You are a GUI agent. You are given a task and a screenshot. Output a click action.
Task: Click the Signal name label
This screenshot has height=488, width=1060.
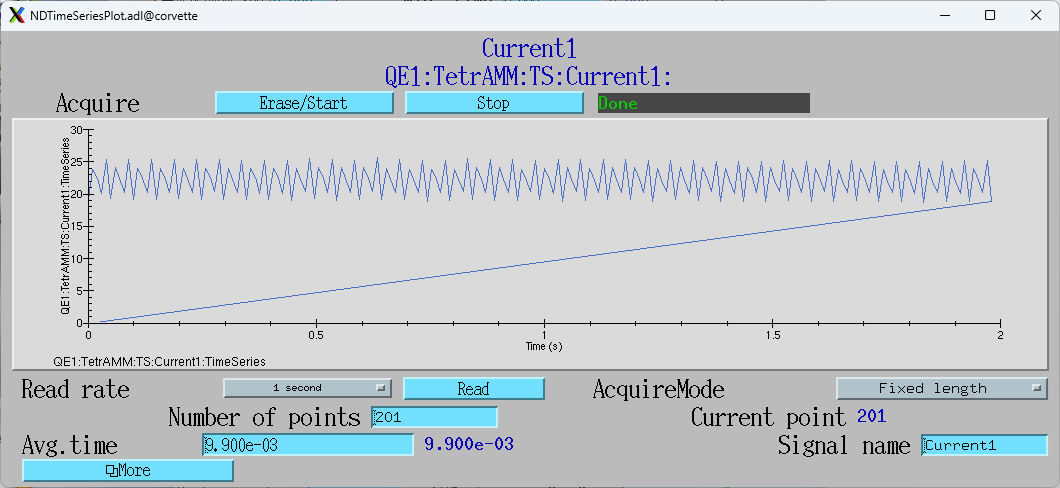tap(844, 446)
